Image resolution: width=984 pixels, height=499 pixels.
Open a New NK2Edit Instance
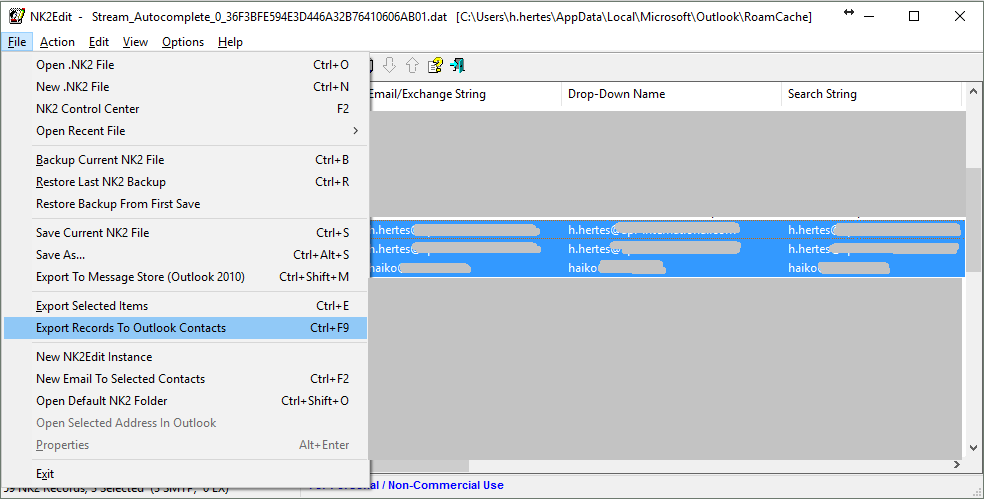(x=185, y=357)
